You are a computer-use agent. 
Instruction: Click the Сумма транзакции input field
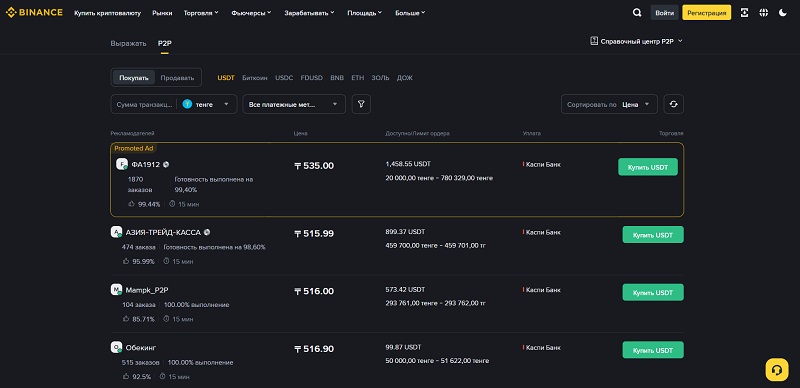(144, 104)
